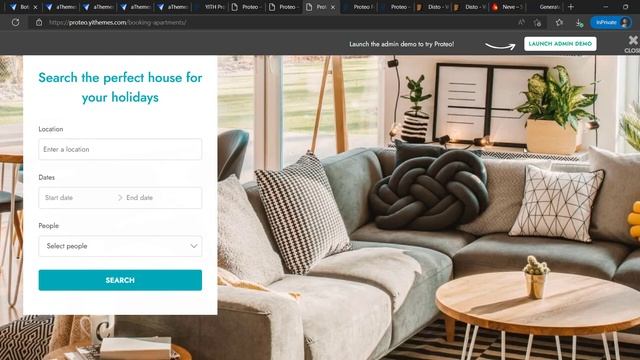Close the admin demo banner X
640x360 pixels.
(x=633, y=40)
